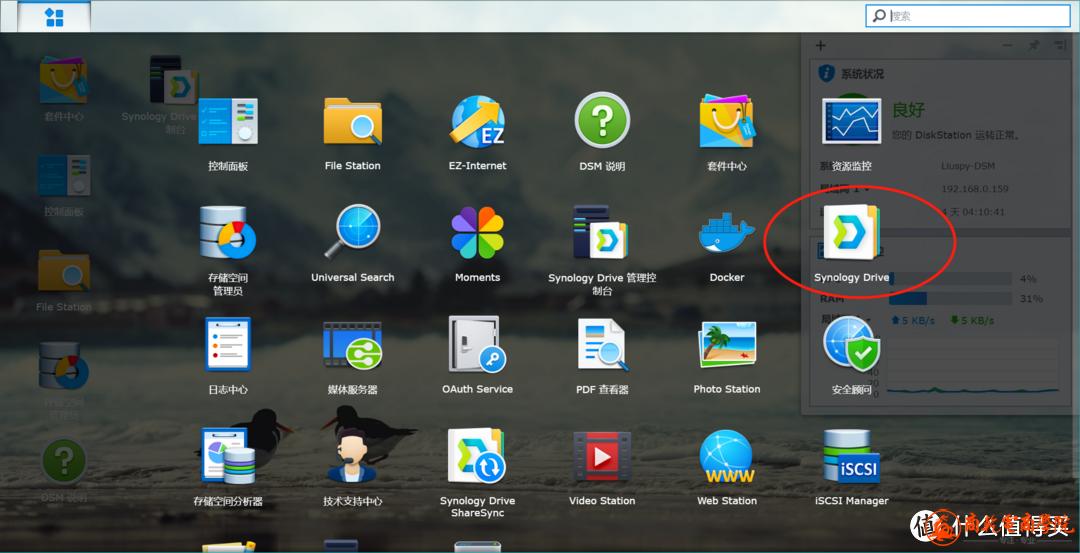
Task: Launch Docker from the app menu
Action: coord(727,234)
